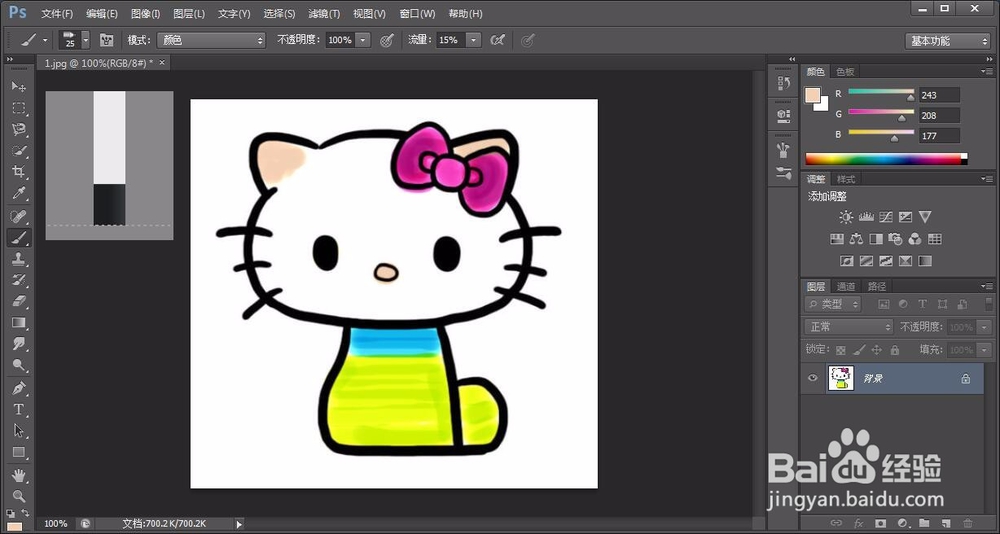
Task: Select the Pen tool
Action: pyautogui.click(x=18, y=388)
